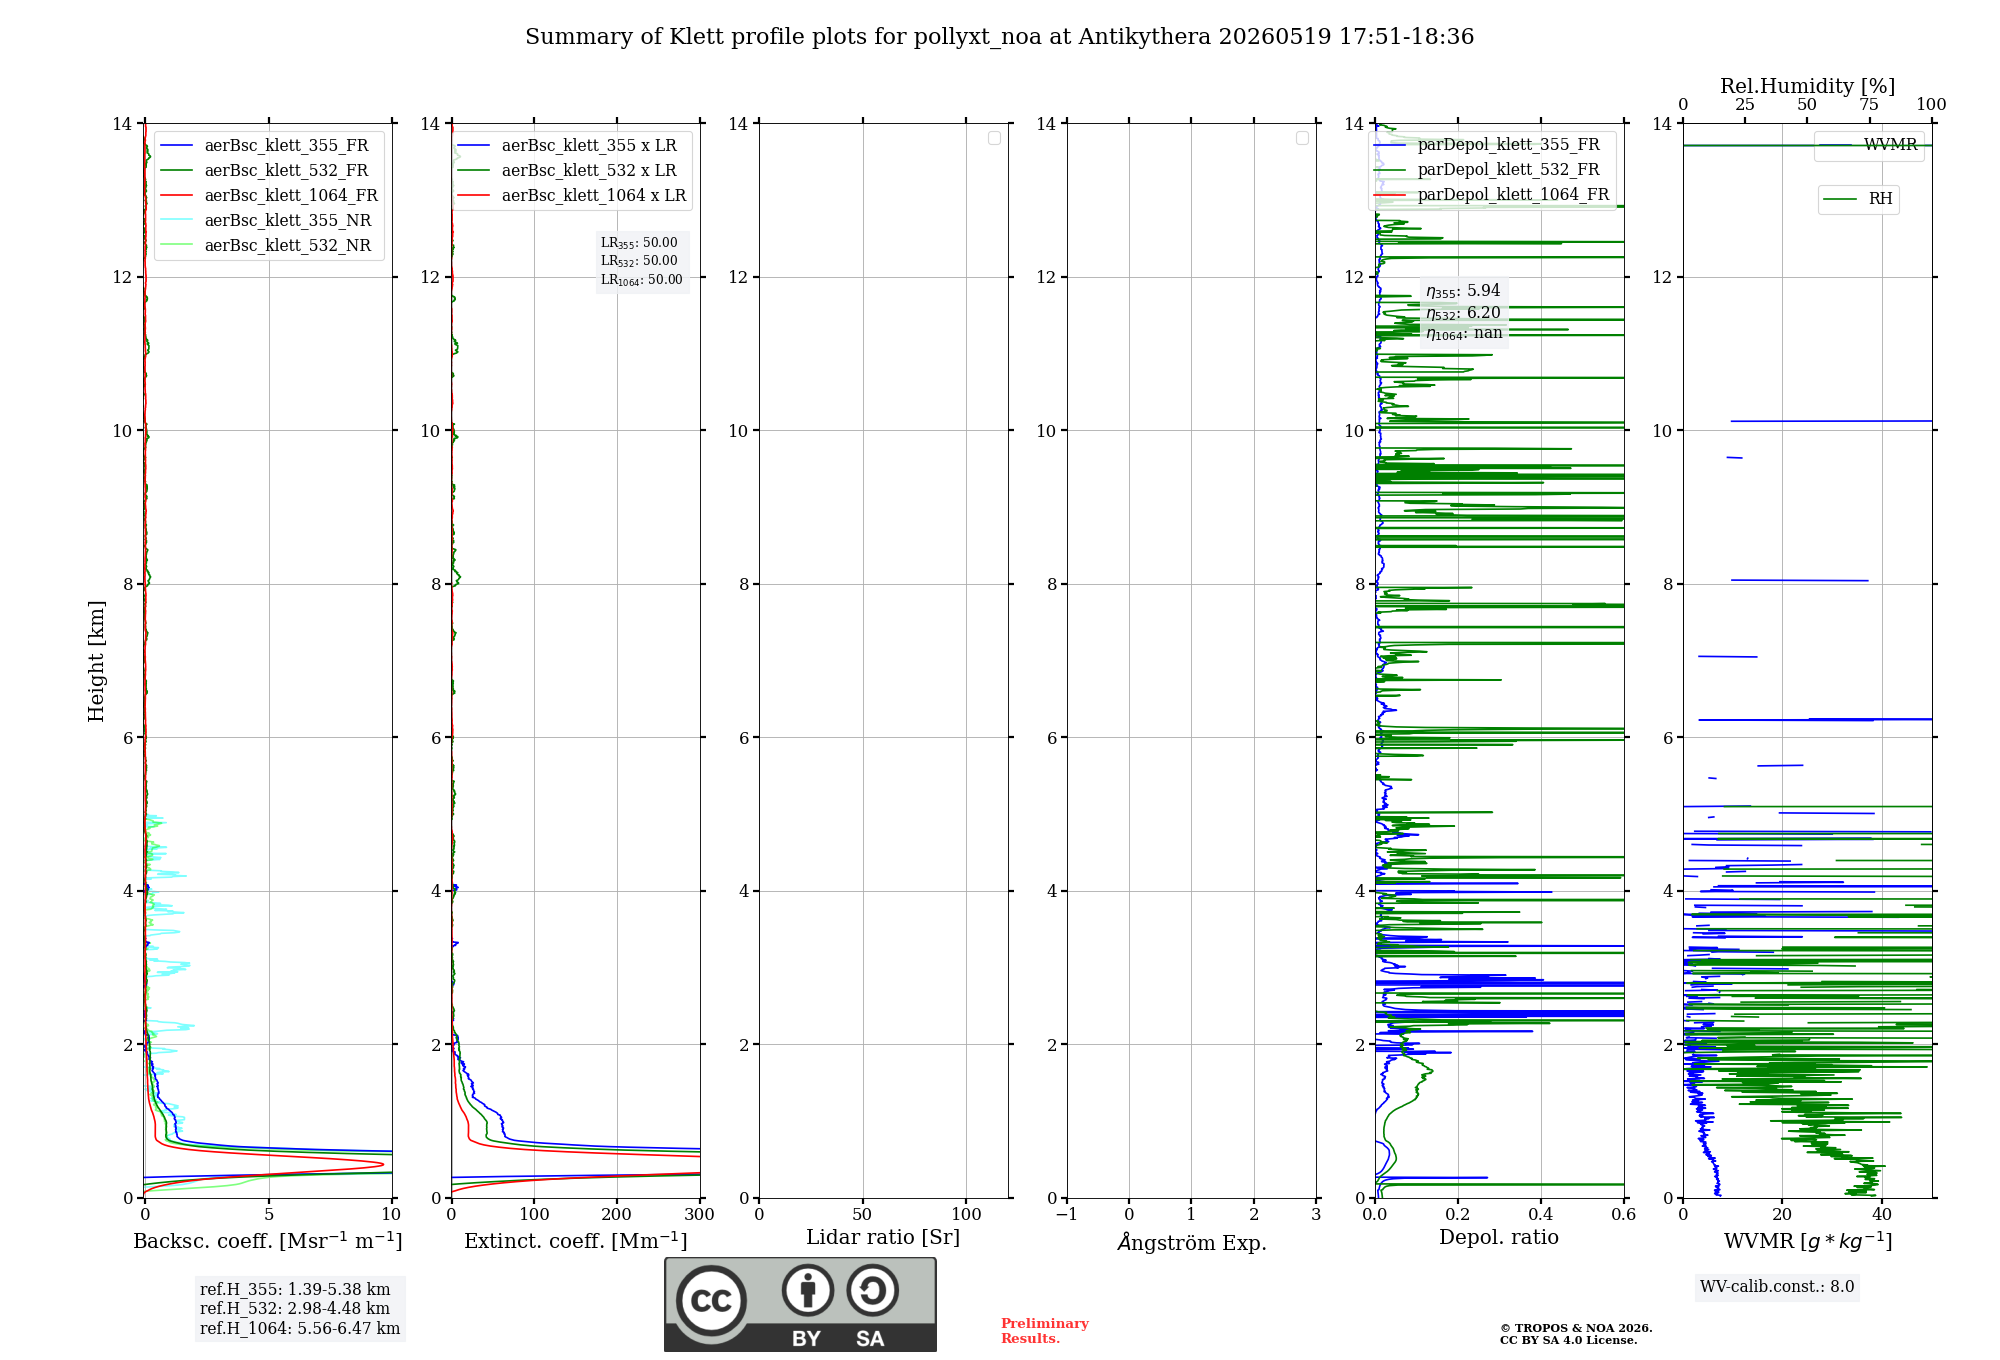This screenshot has width=2000, height=1360.
Task: Click the empty legend box in Lidar ratio plot
Action: 994,138
